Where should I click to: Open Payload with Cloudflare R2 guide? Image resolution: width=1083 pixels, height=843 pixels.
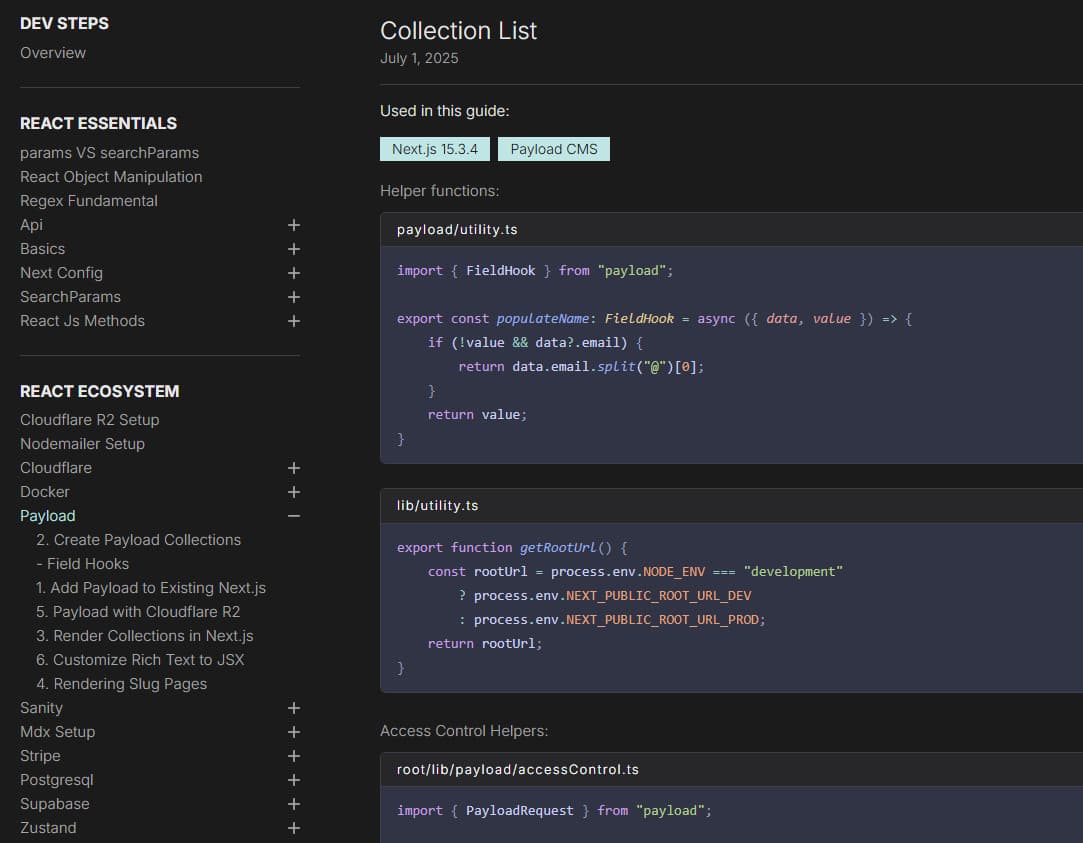tap(138, 612)
